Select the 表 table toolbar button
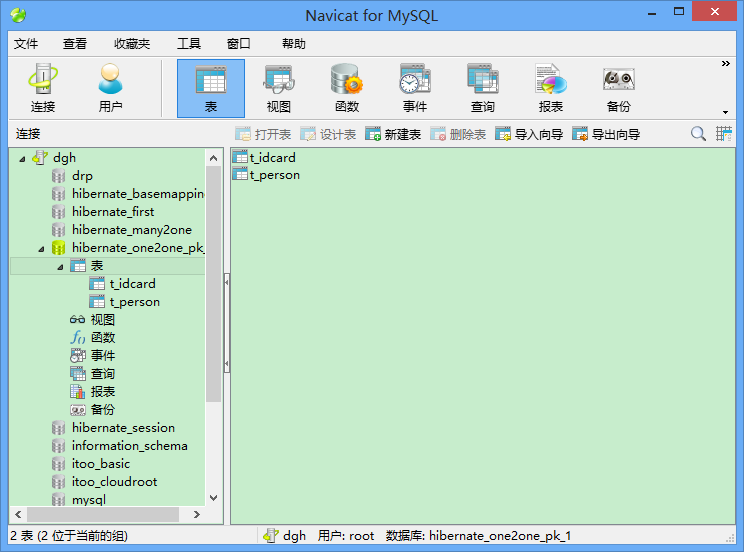744x552 pixels. 211,88
